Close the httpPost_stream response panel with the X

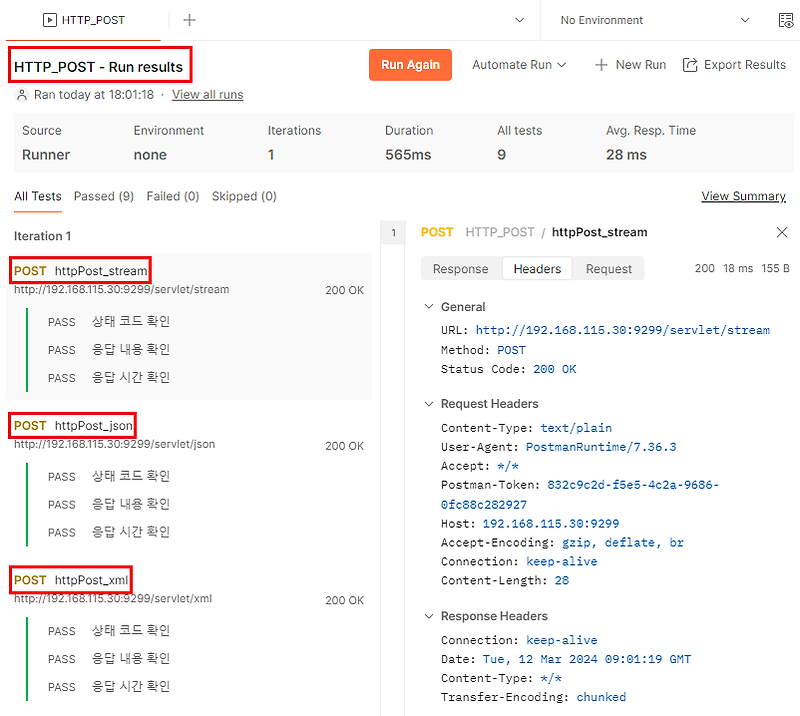pyautogui.click(x=781, y=232)
